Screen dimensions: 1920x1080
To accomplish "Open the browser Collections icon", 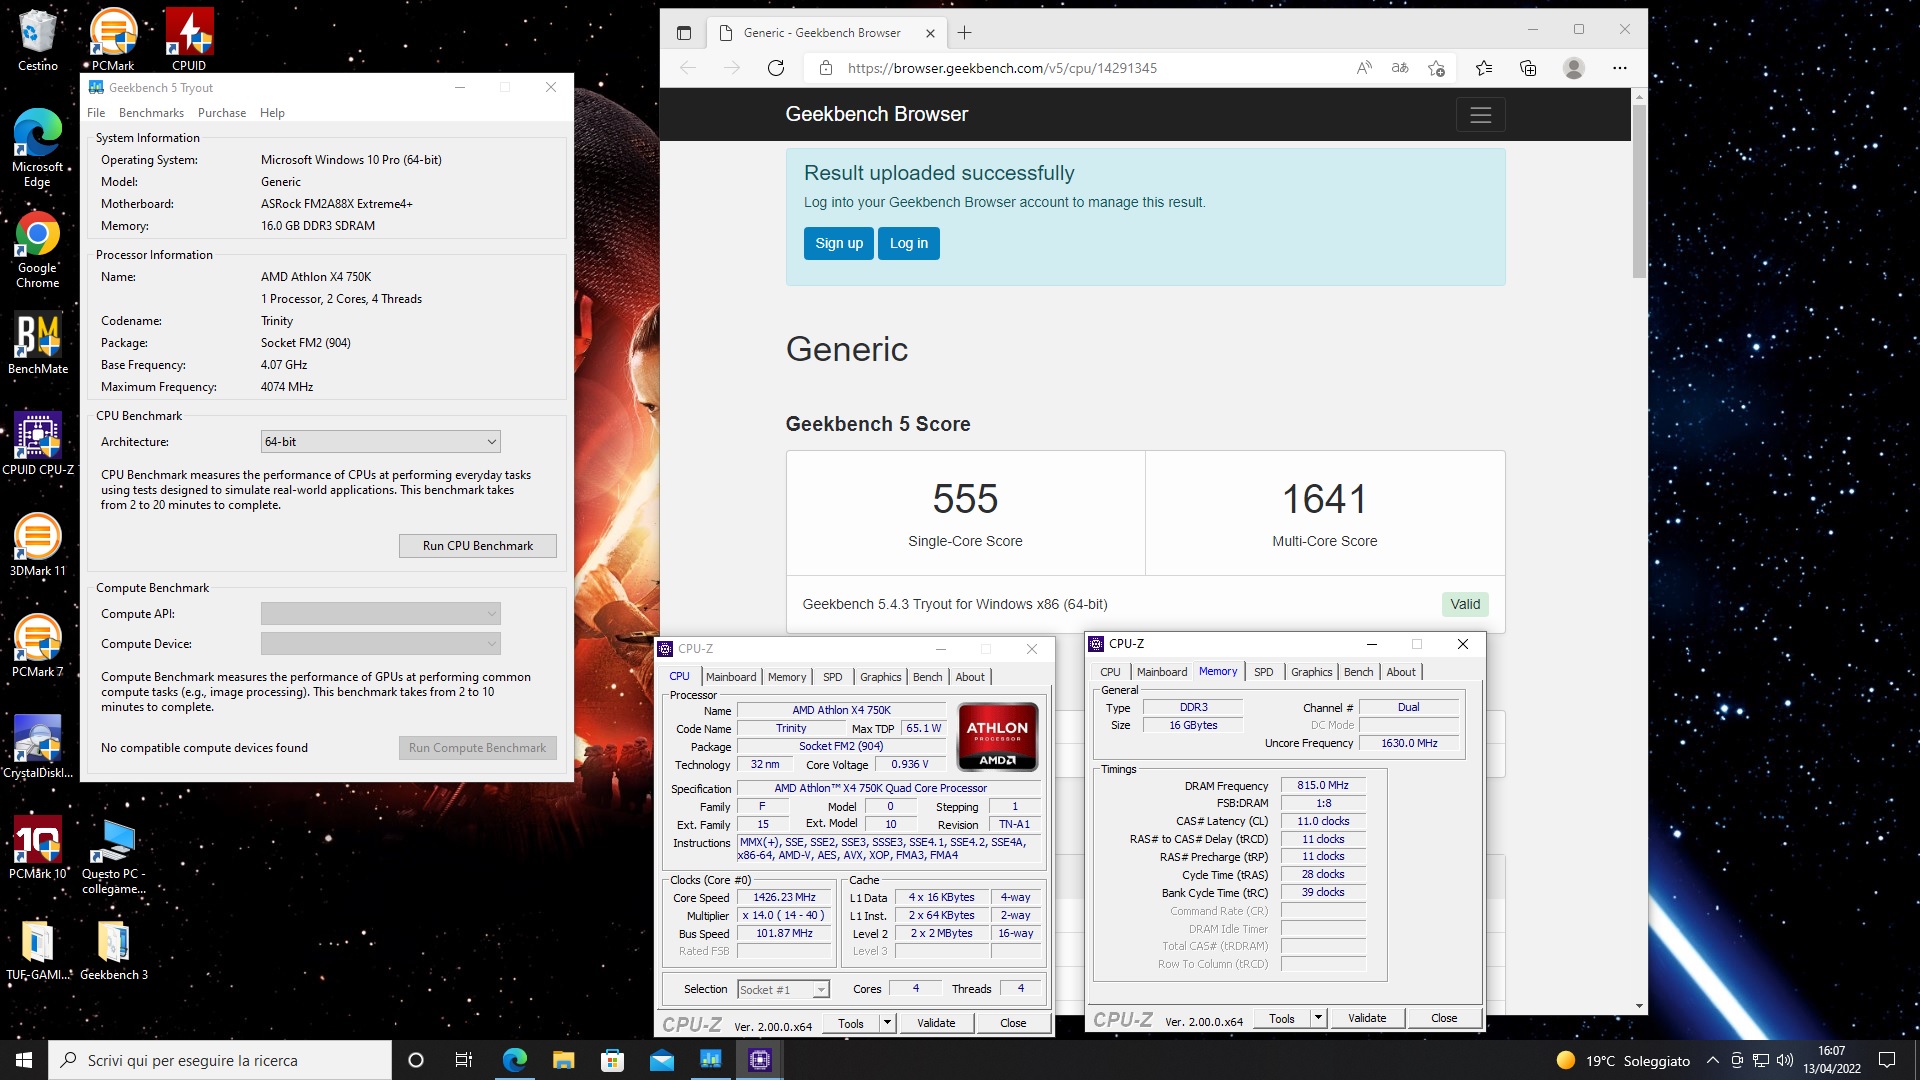I will (1527, 68).
